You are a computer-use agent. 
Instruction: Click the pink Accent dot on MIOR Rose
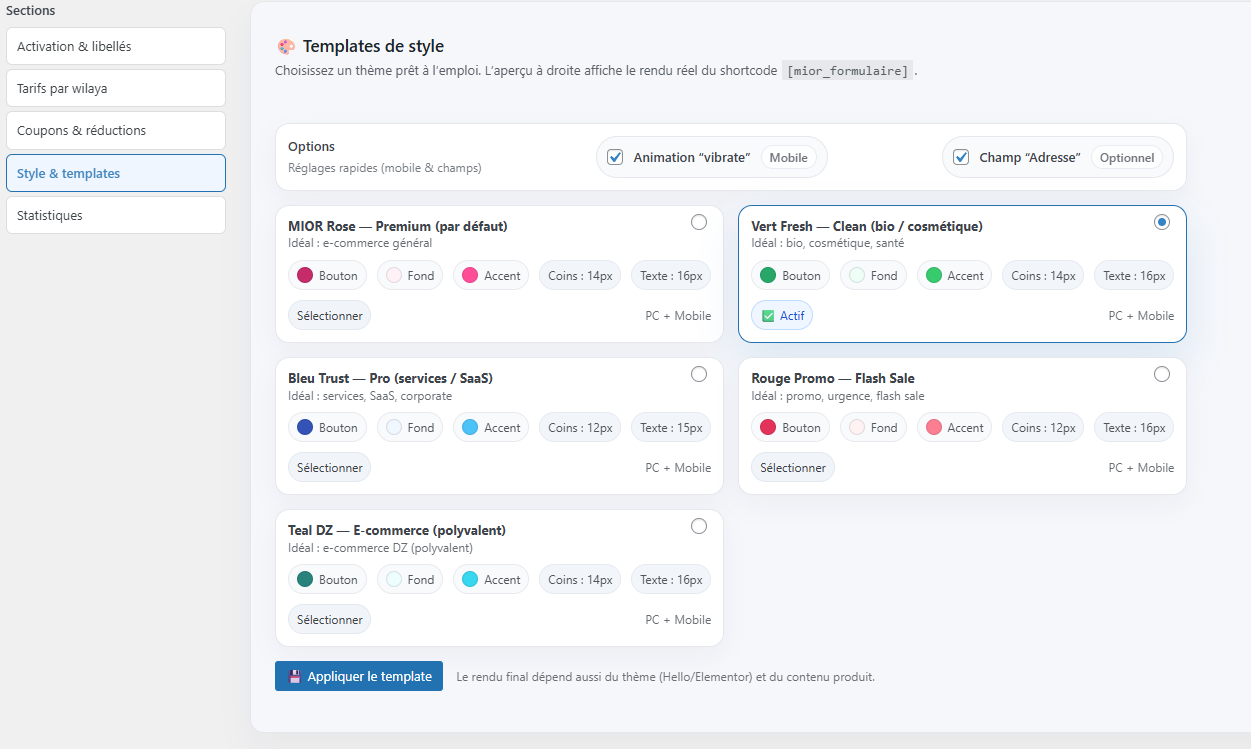468,274
